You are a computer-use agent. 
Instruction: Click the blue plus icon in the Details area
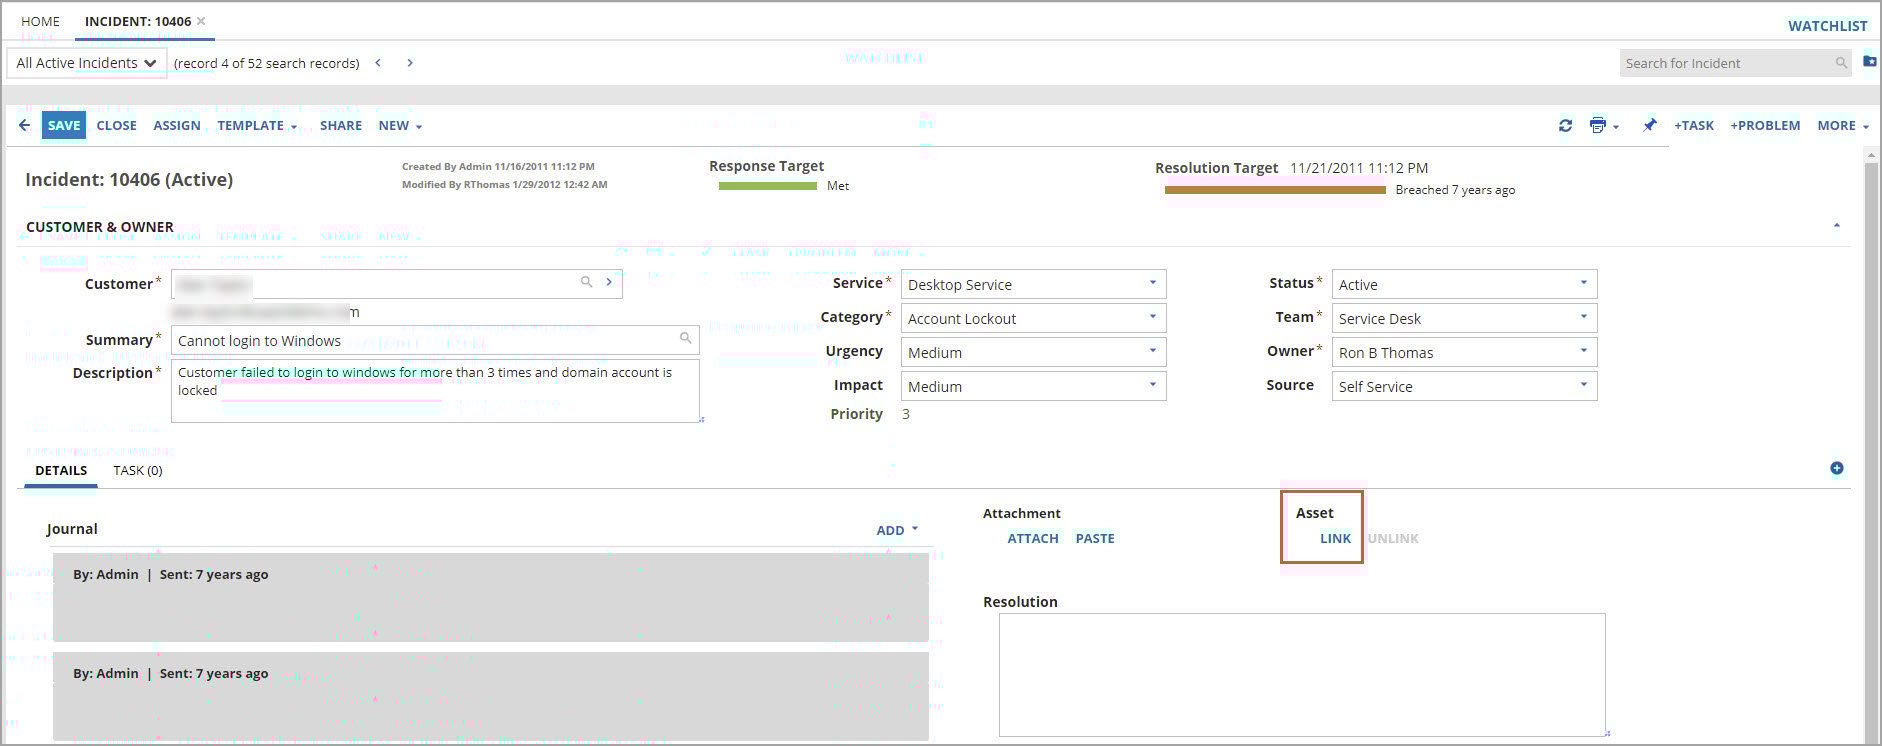pyautogui.click(x=1836, y=468)
